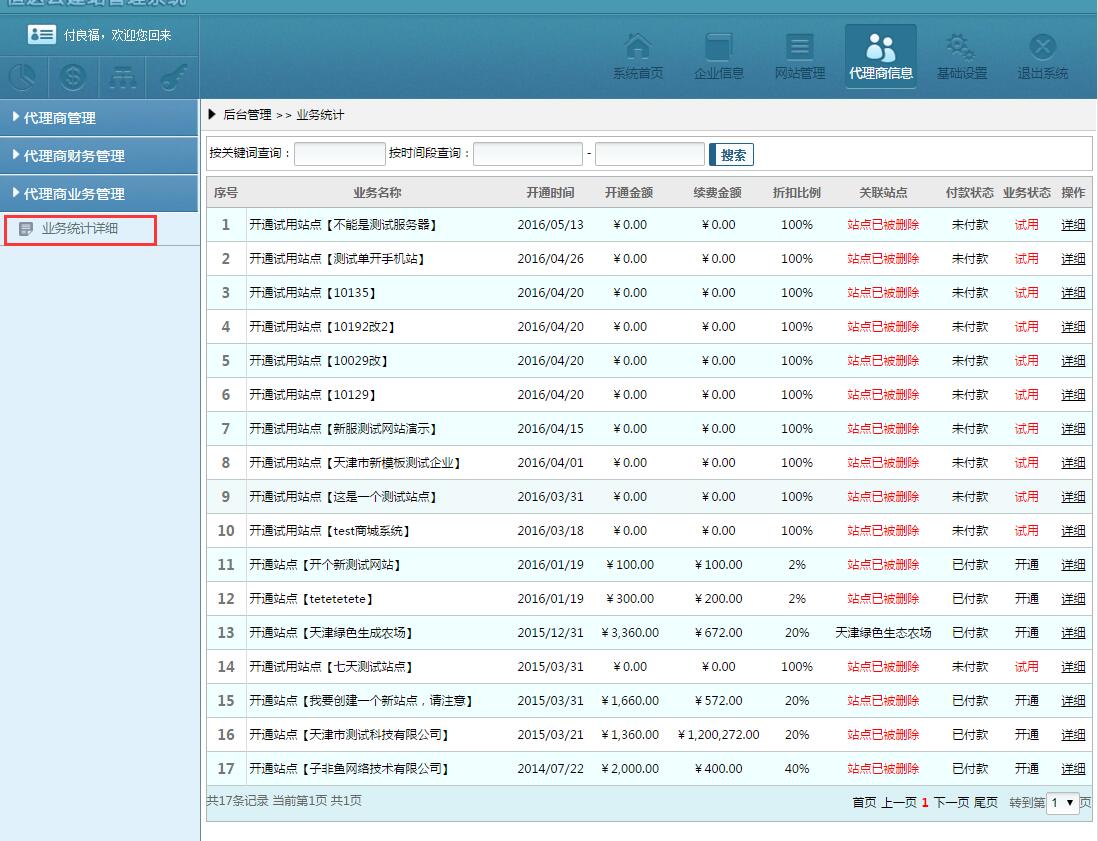Click the pie chart icon in sidebar header
This screenshot has height=841, width=1098.
click(24, 77)
